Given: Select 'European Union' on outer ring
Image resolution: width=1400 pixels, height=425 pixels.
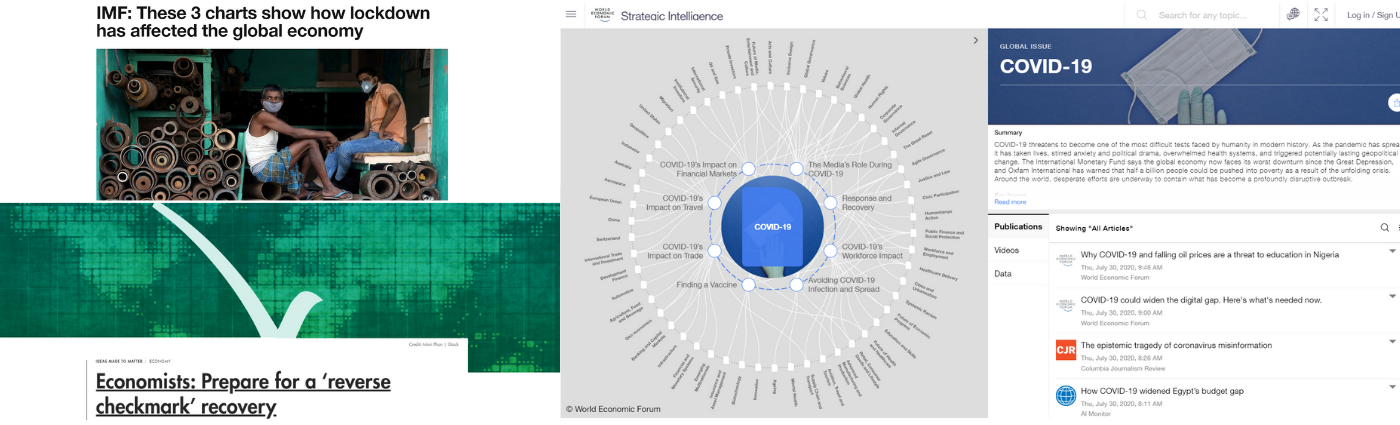Looking at the screenshot, I should coord(605,199).
